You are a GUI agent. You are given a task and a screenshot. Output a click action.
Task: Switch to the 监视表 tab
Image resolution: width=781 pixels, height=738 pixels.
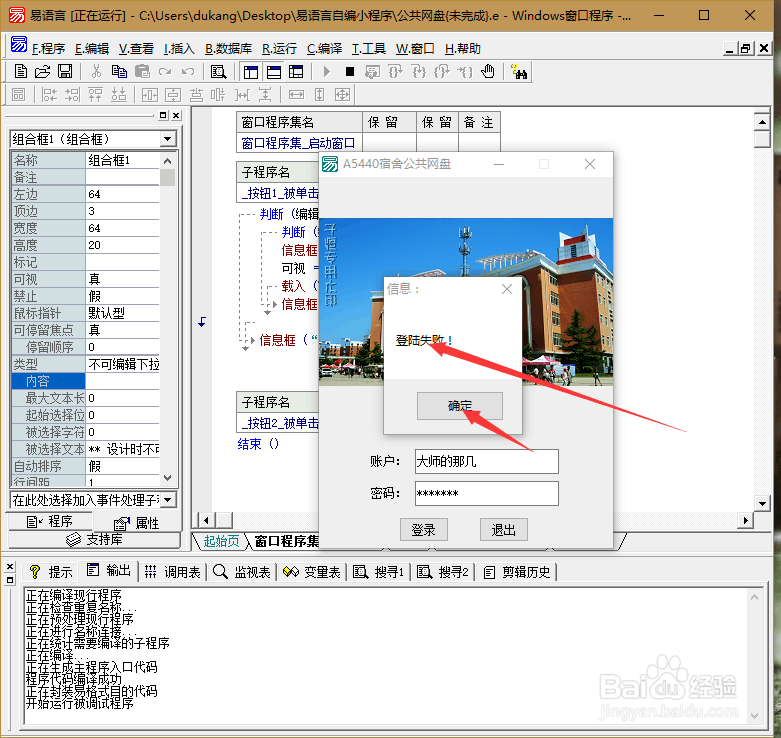[242, 572]
